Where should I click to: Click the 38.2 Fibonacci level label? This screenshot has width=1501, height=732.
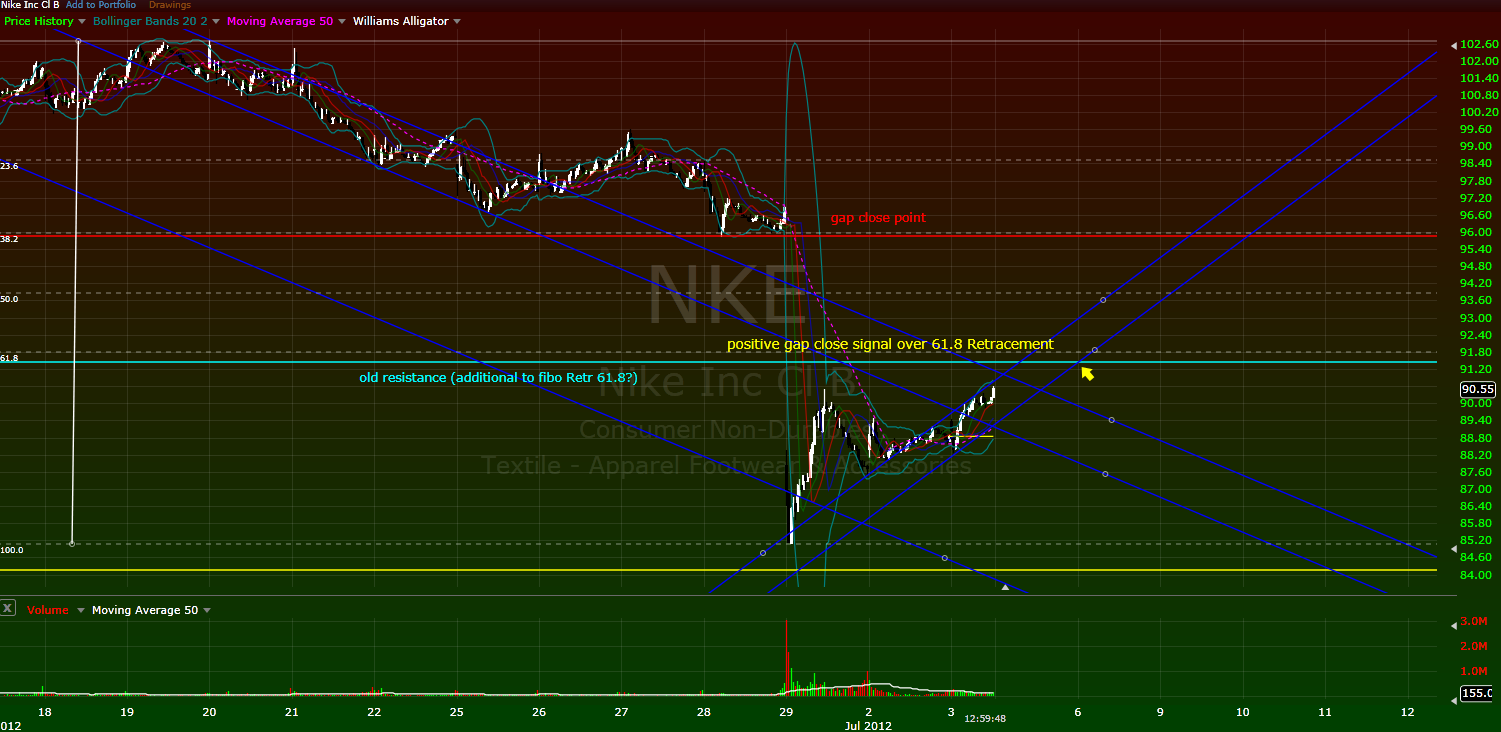click(9, 239)
